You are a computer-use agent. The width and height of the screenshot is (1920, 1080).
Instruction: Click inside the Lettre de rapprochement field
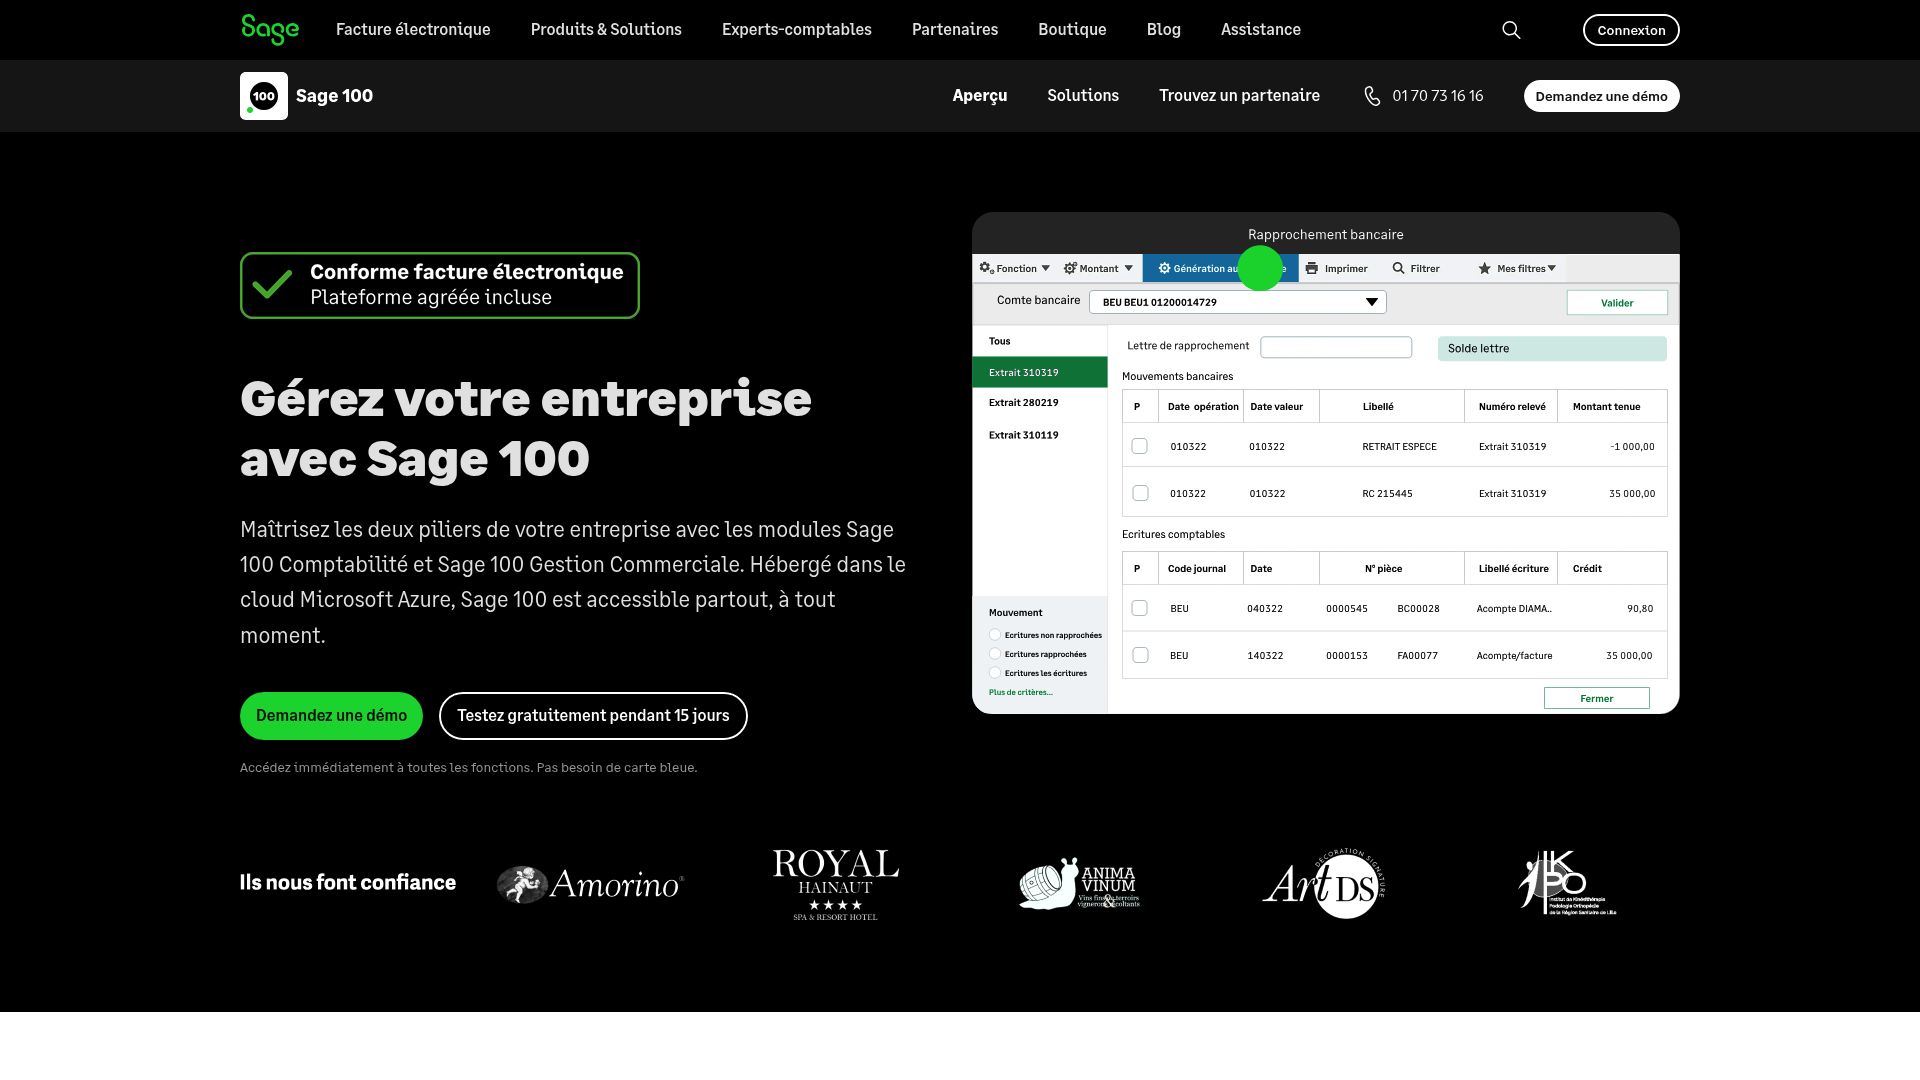pyautogui.click(x=1336, y=346)
